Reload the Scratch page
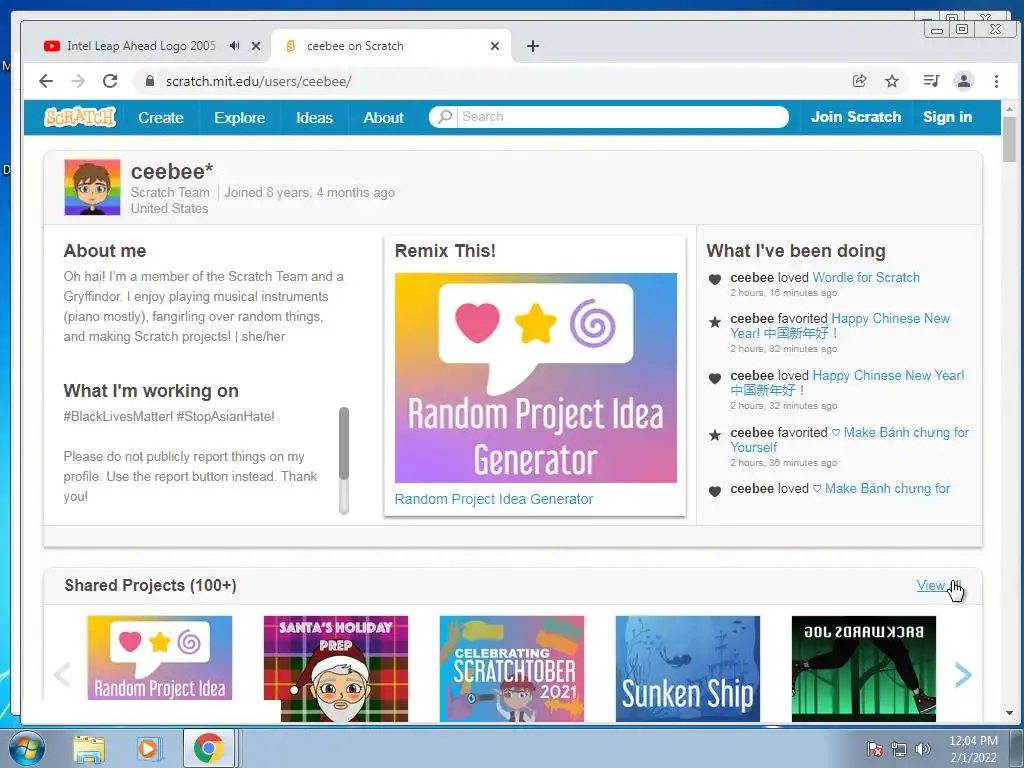This screenshot has height=768, width=1024. (x=110, y=81)
